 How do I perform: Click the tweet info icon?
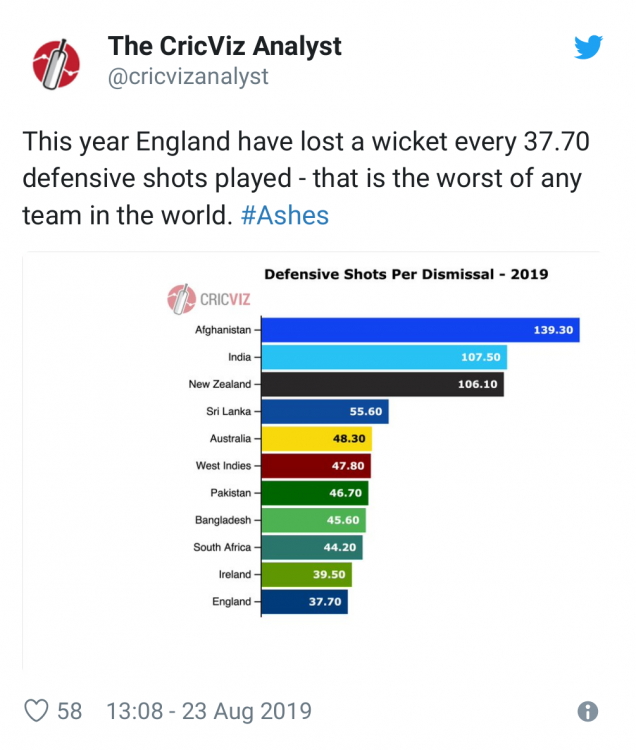tap(588, 712)
